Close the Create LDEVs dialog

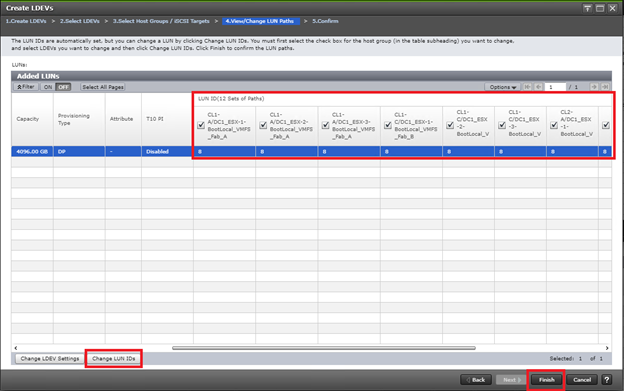612,8
